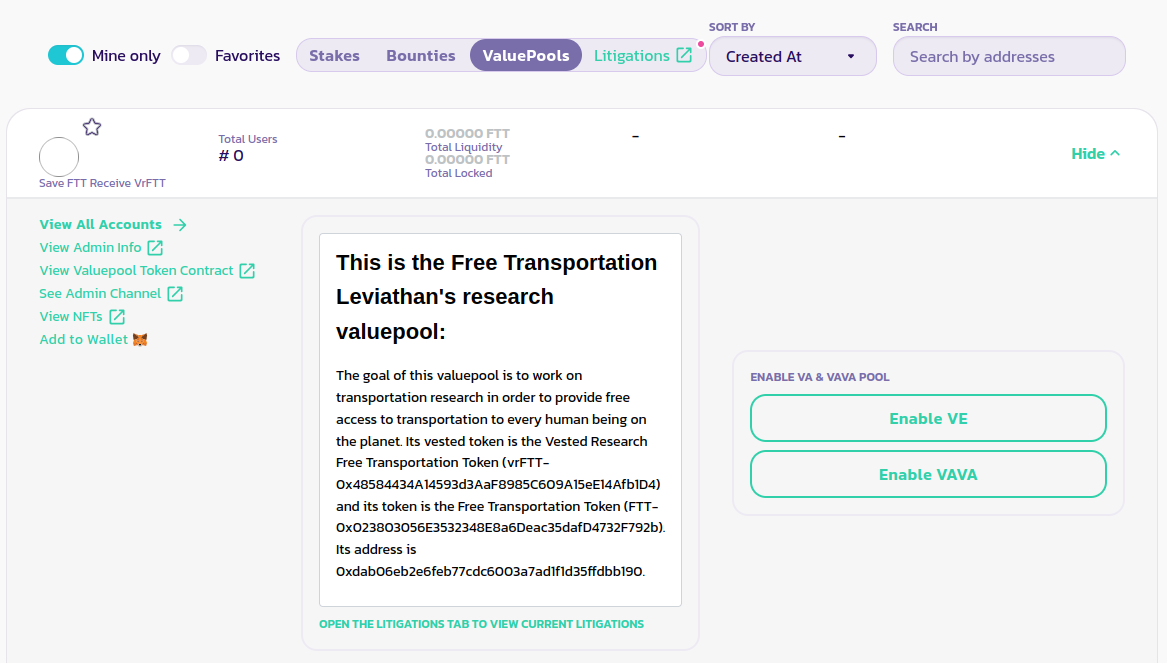The image size is (1167, 663).
Task: Enable the Favorites toggle
Action: pos(188,56)
